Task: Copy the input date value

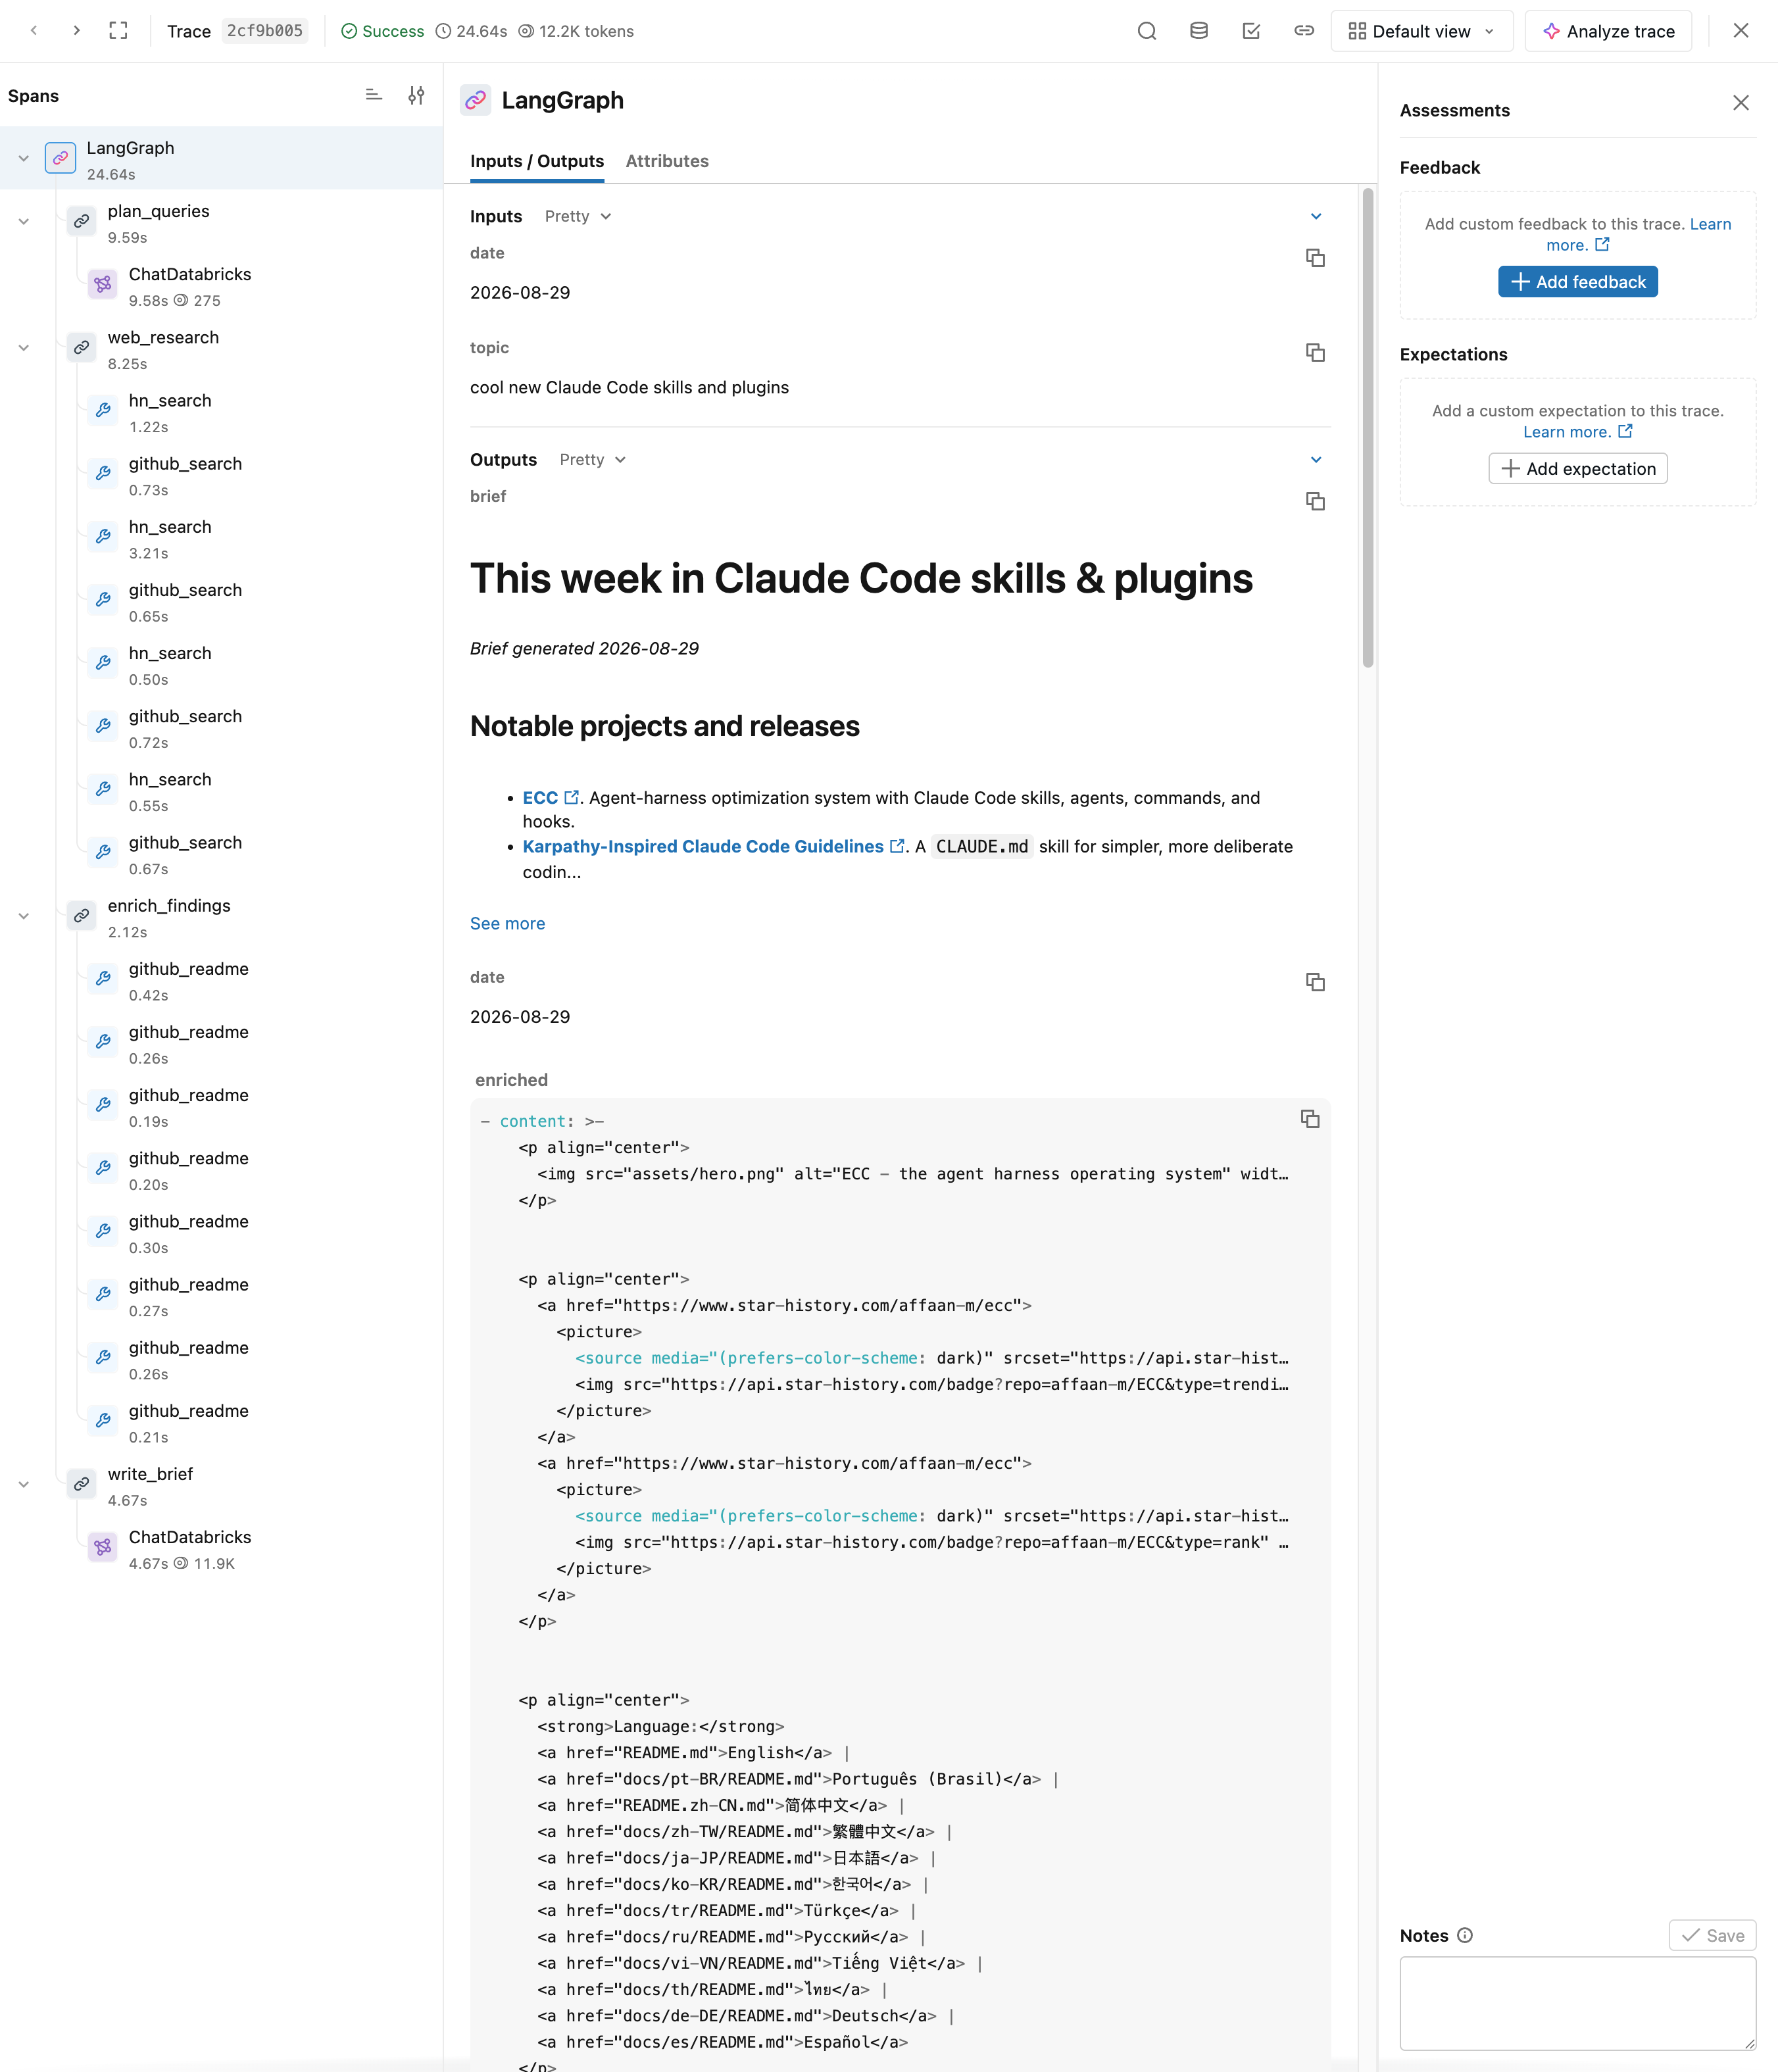Action: (x=1315, y=258)
